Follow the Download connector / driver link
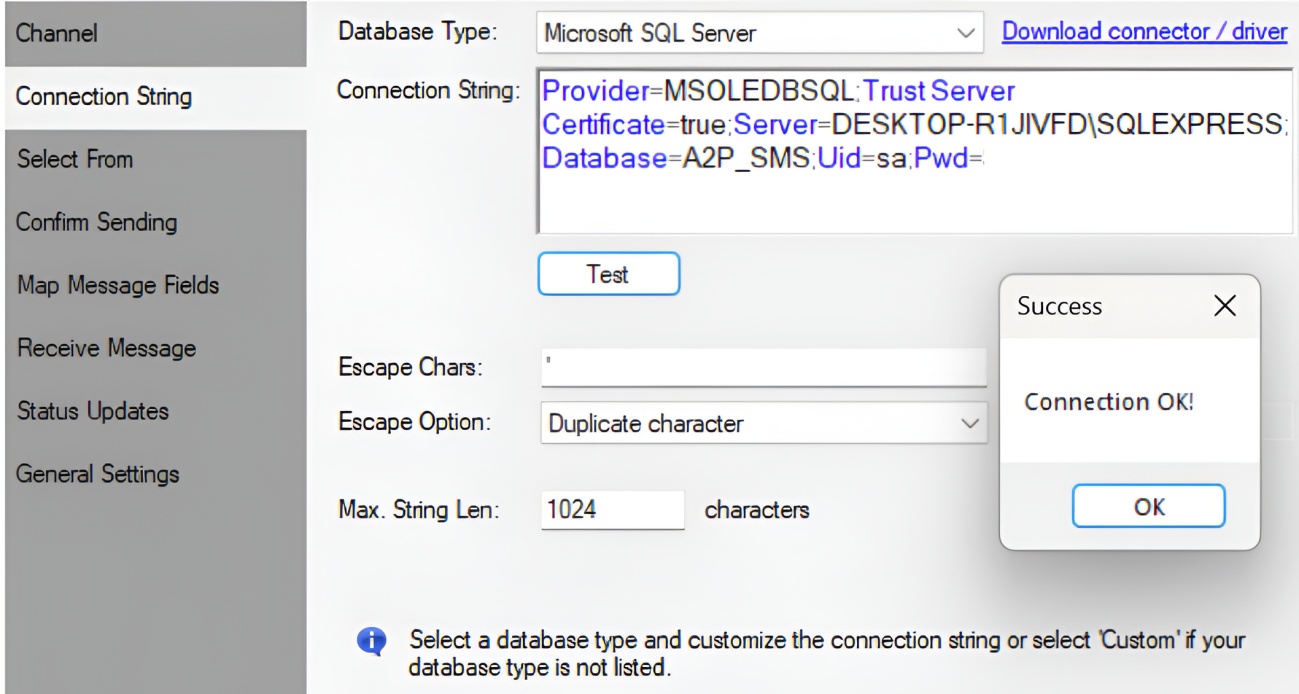The image size is (1299, 694). (x=1145, y=31)
